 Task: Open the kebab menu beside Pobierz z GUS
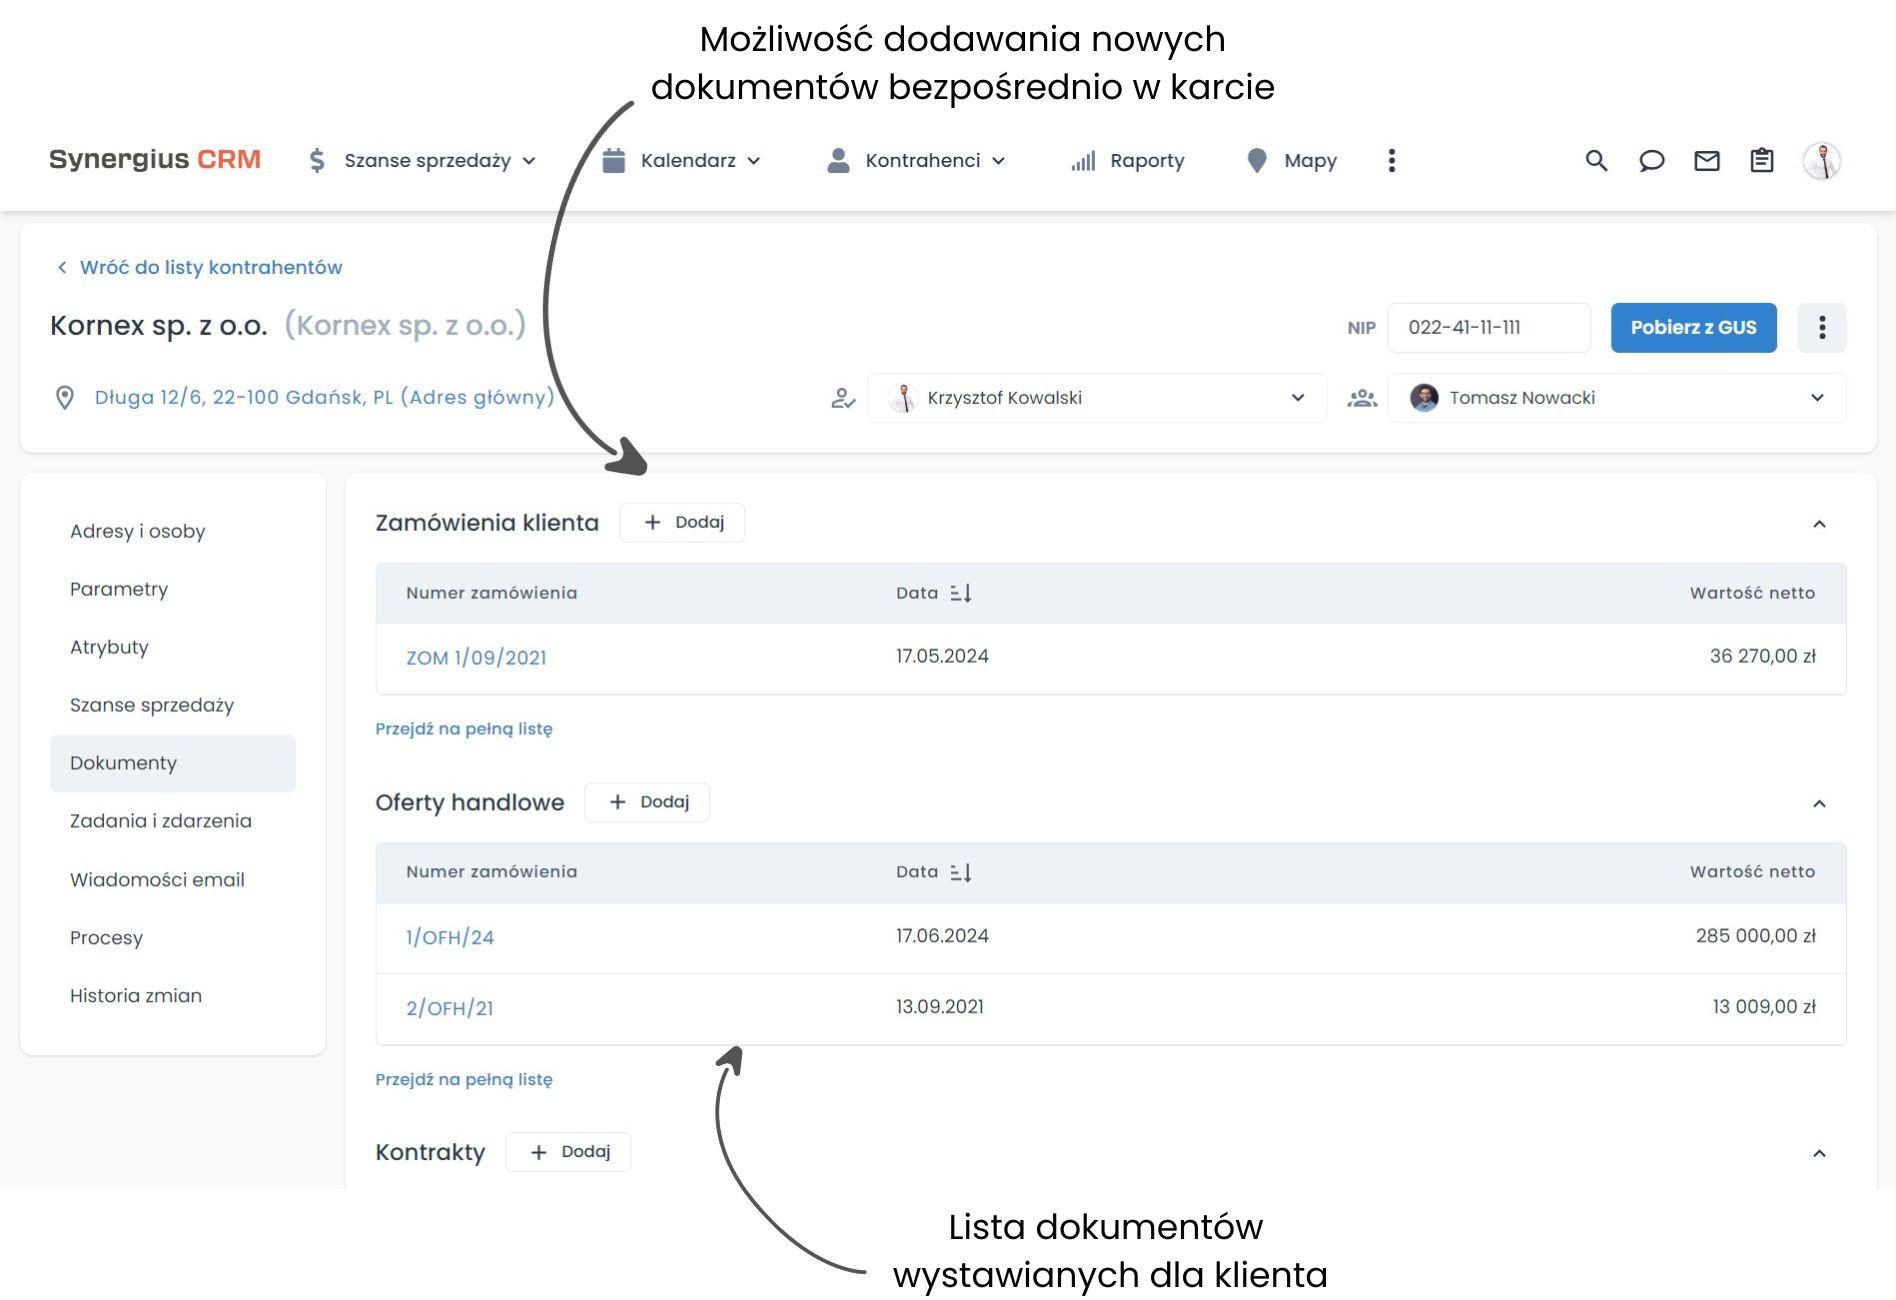(1822, 327)
